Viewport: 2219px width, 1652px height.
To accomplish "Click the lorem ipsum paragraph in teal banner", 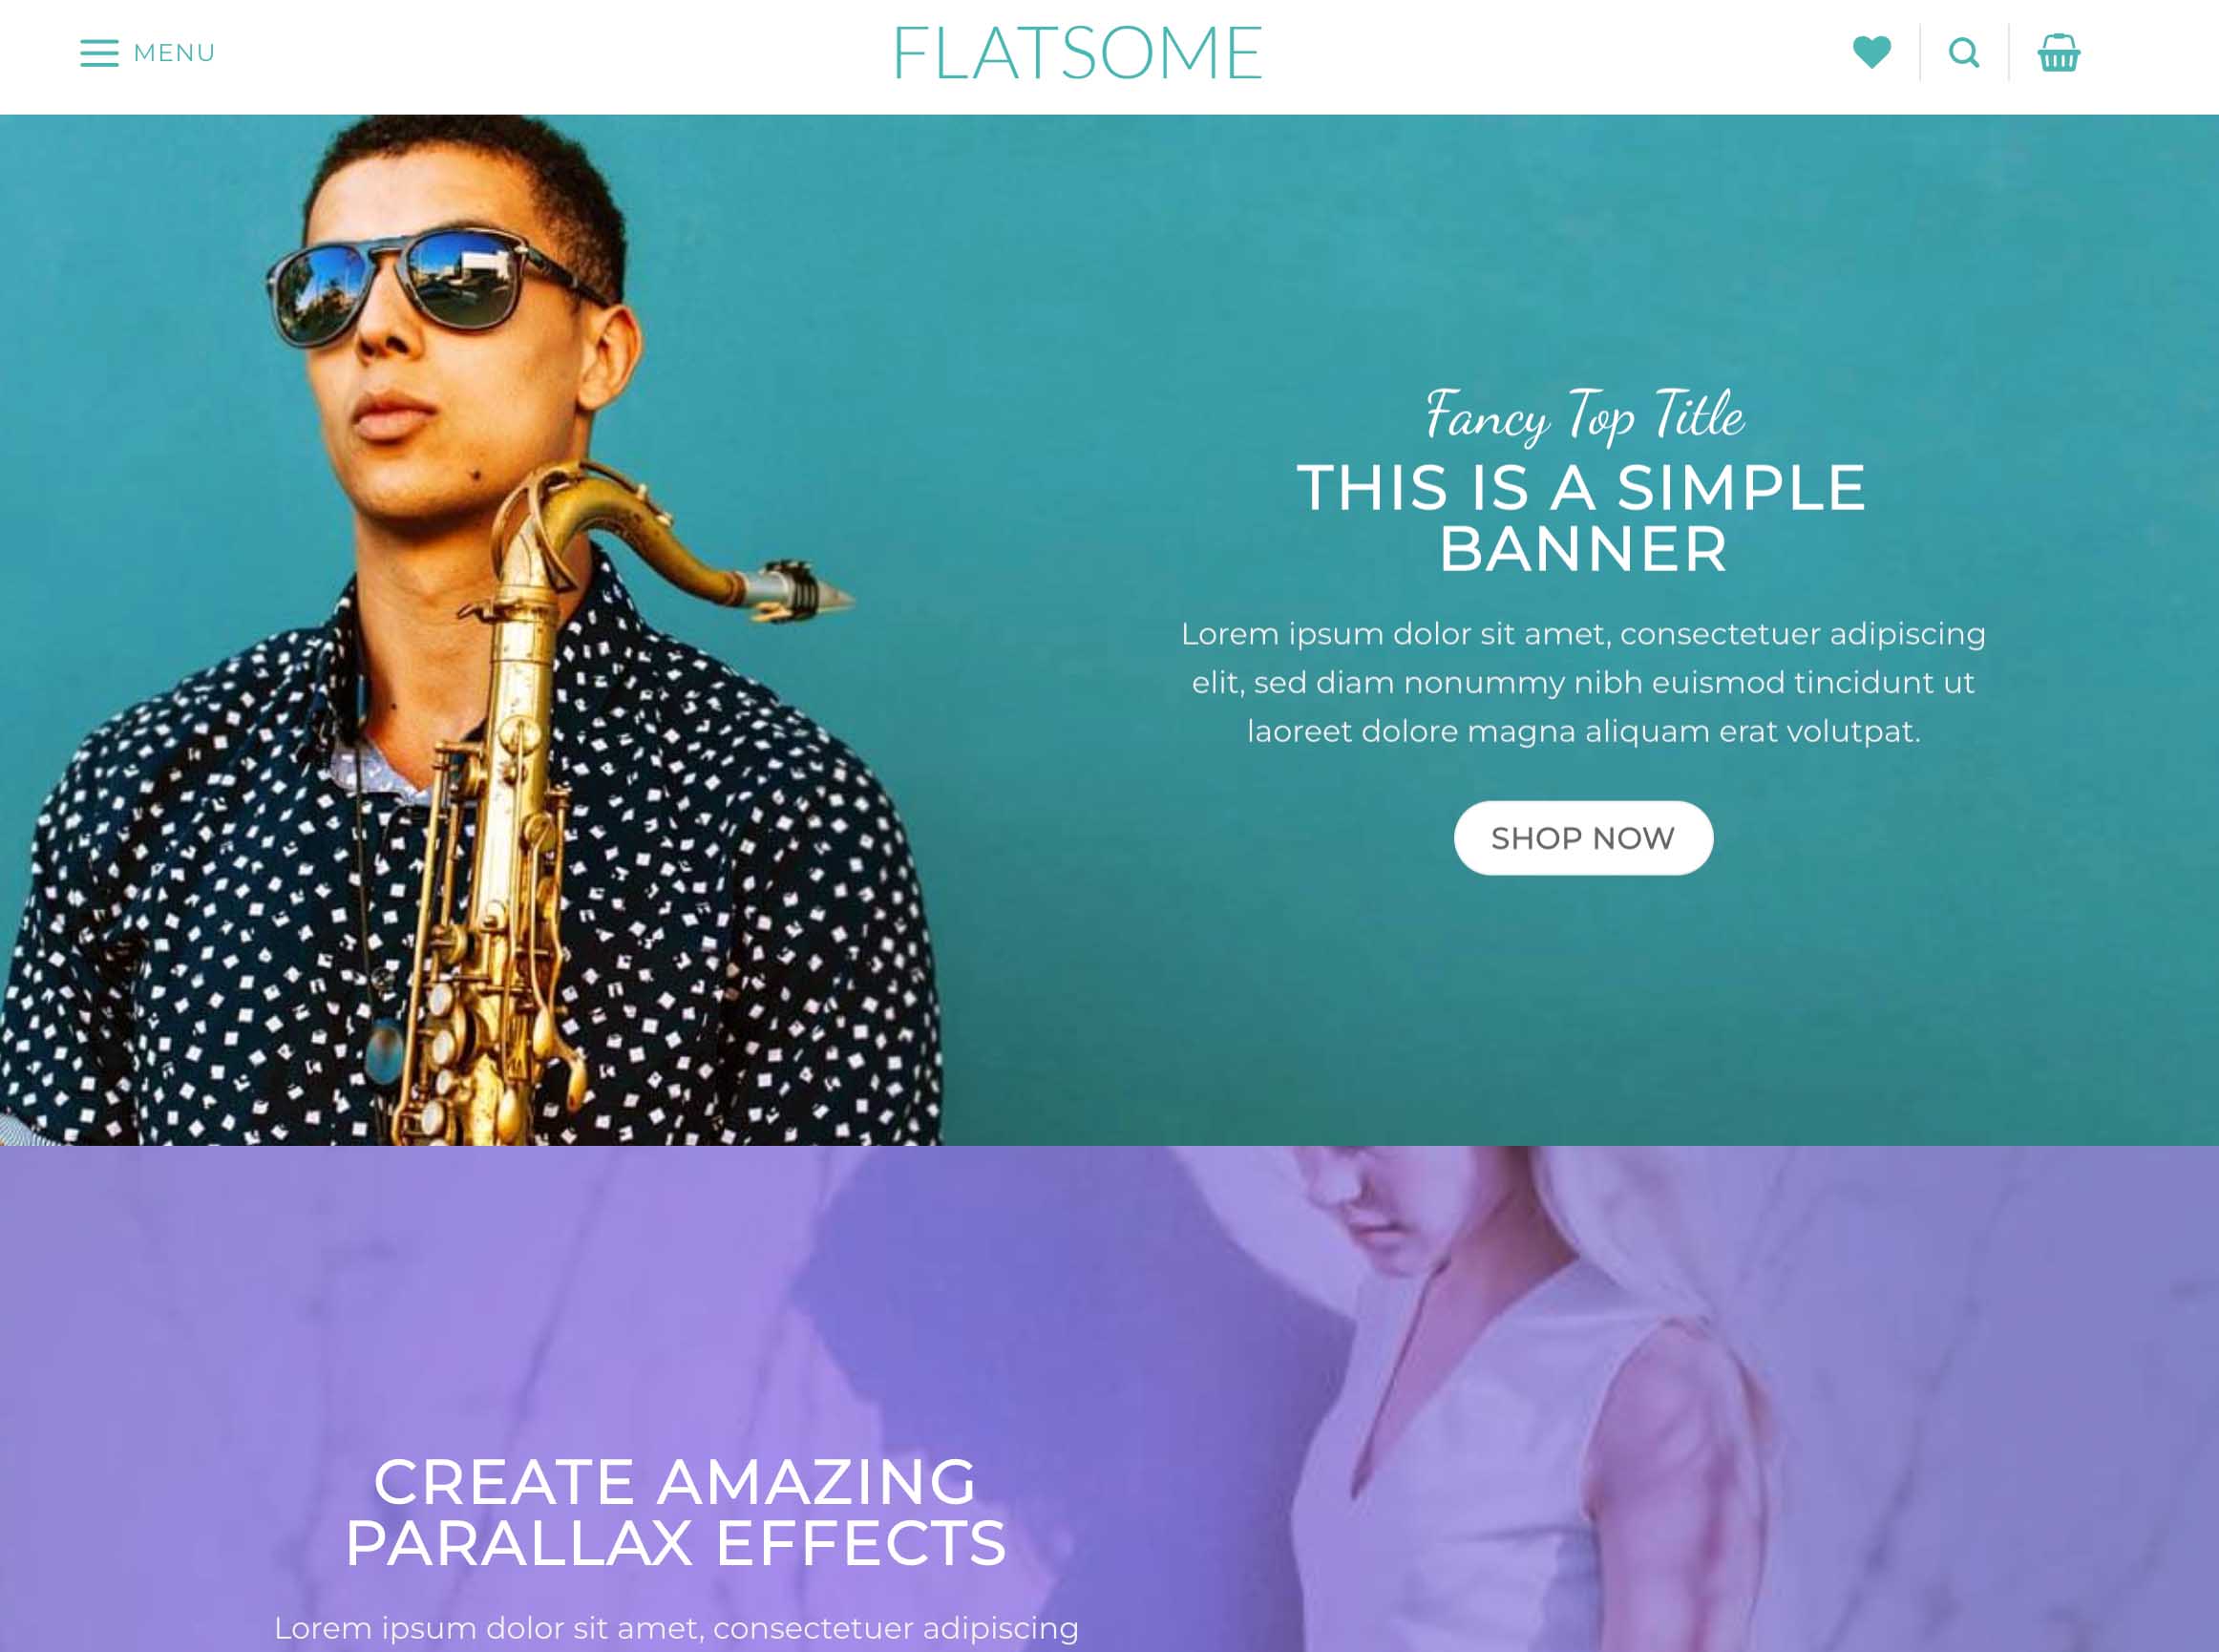I will [x=1583, y=682].
